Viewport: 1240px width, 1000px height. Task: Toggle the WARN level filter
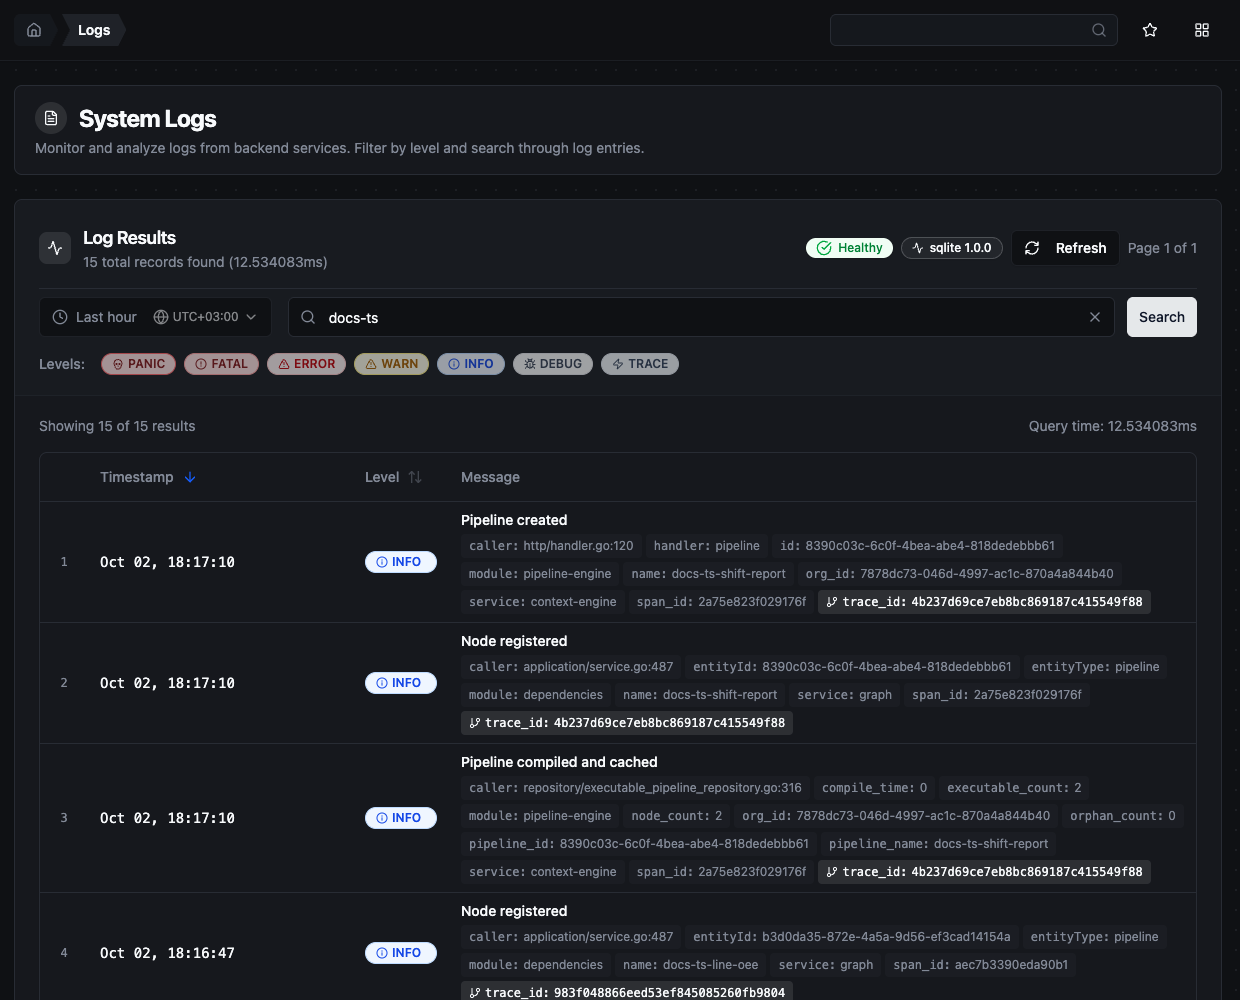pyautogui.click(x=391, y=364)
